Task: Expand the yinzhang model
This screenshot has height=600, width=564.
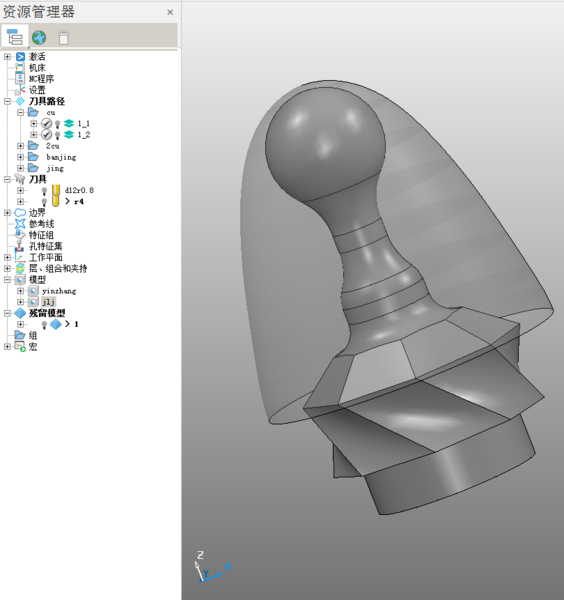Action: pos(21,291)
